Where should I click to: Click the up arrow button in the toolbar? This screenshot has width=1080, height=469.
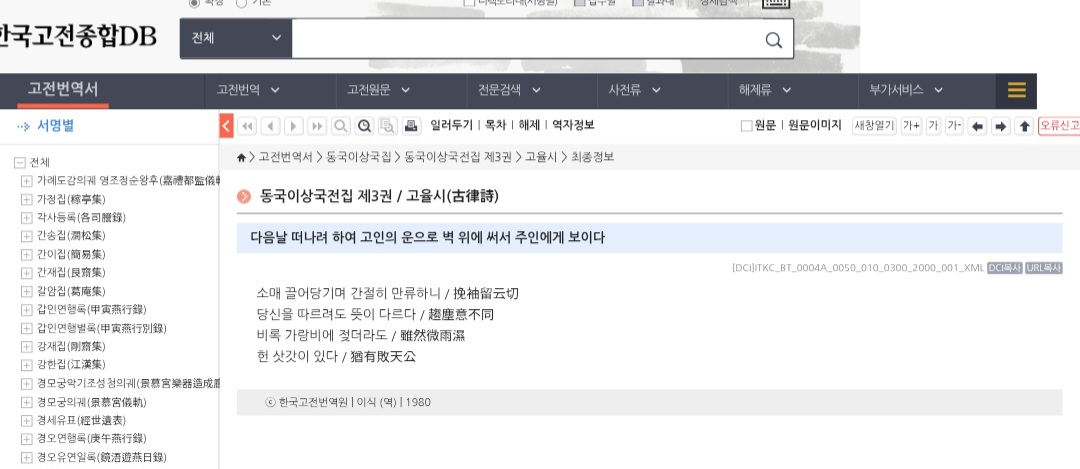1024,126
